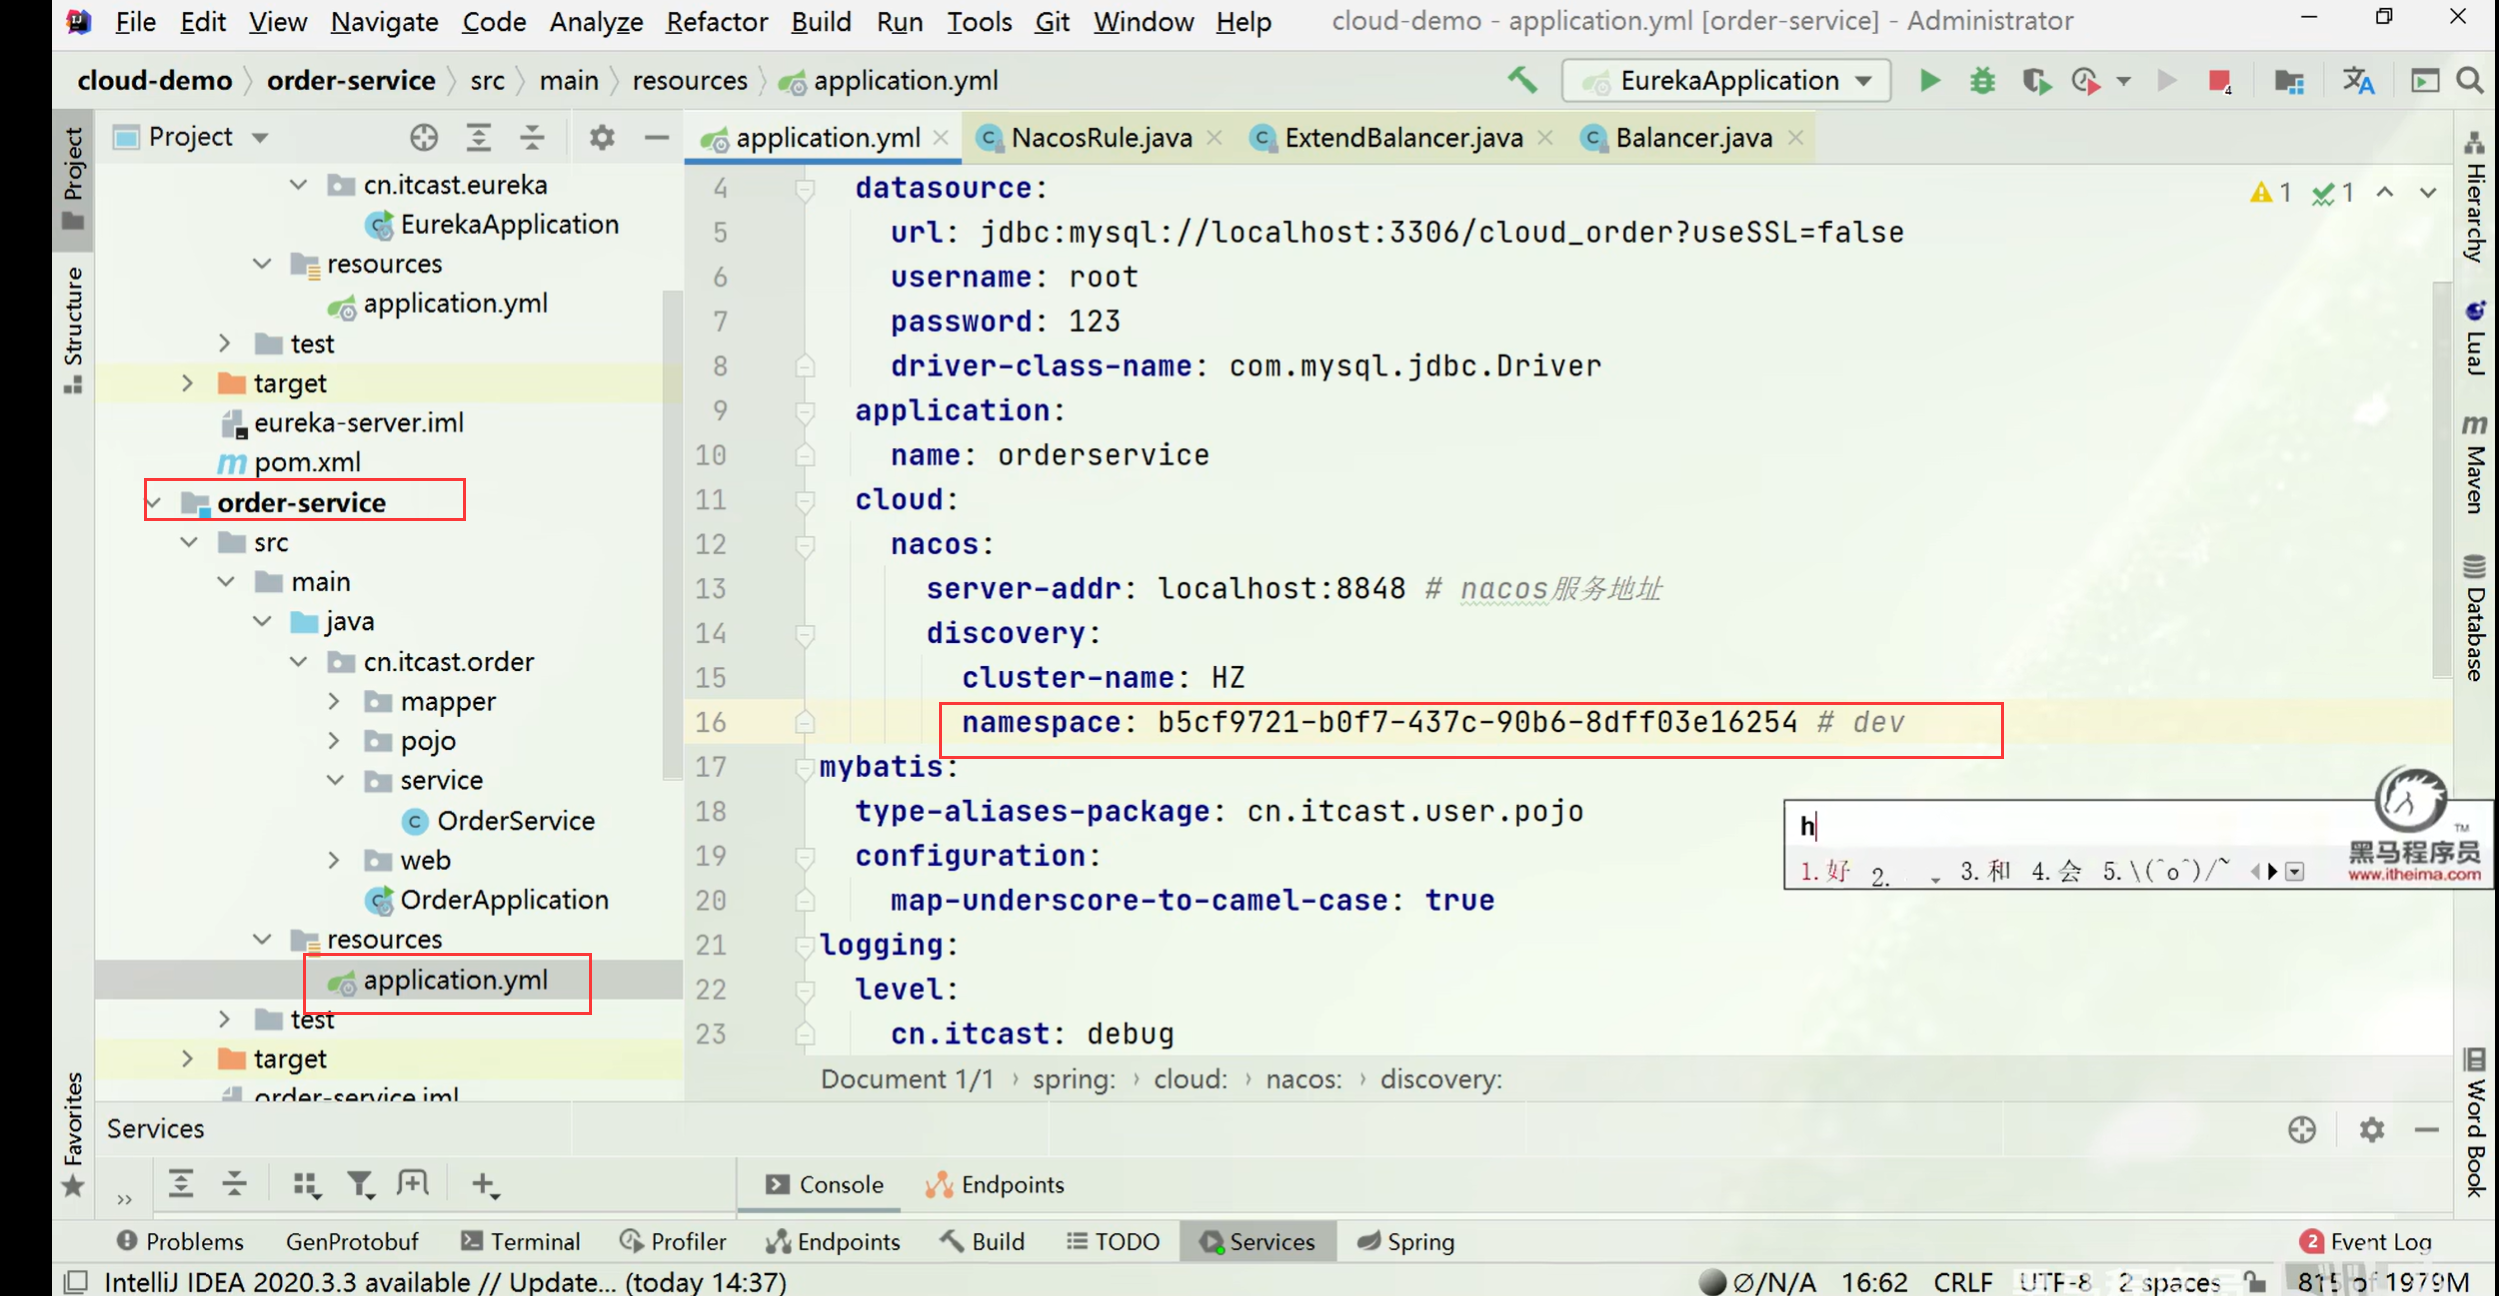Expand the mapper folder
2499x1296 pixels.
334,702
